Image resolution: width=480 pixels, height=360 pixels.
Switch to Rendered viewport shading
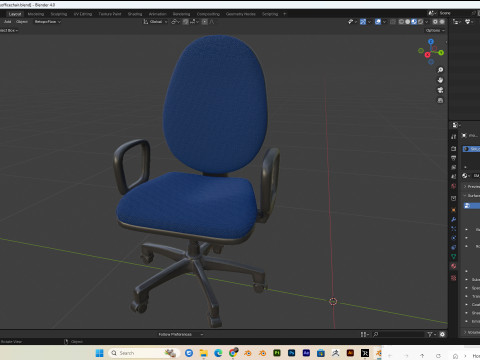(x=420, y=22)
